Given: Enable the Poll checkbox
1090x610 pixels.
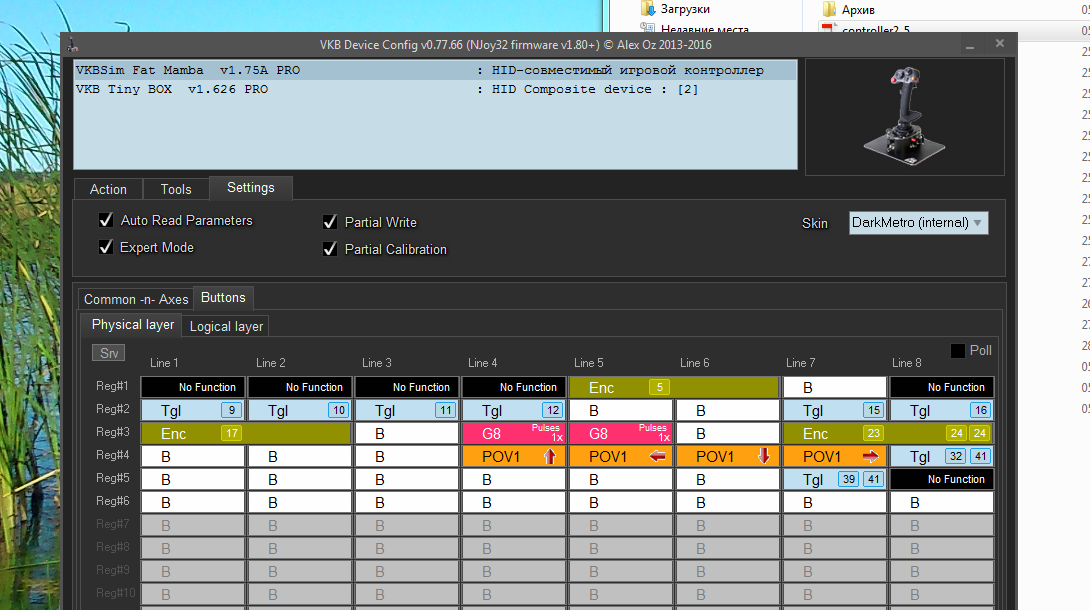Looking at the screenshot, I should click(957, 351).
